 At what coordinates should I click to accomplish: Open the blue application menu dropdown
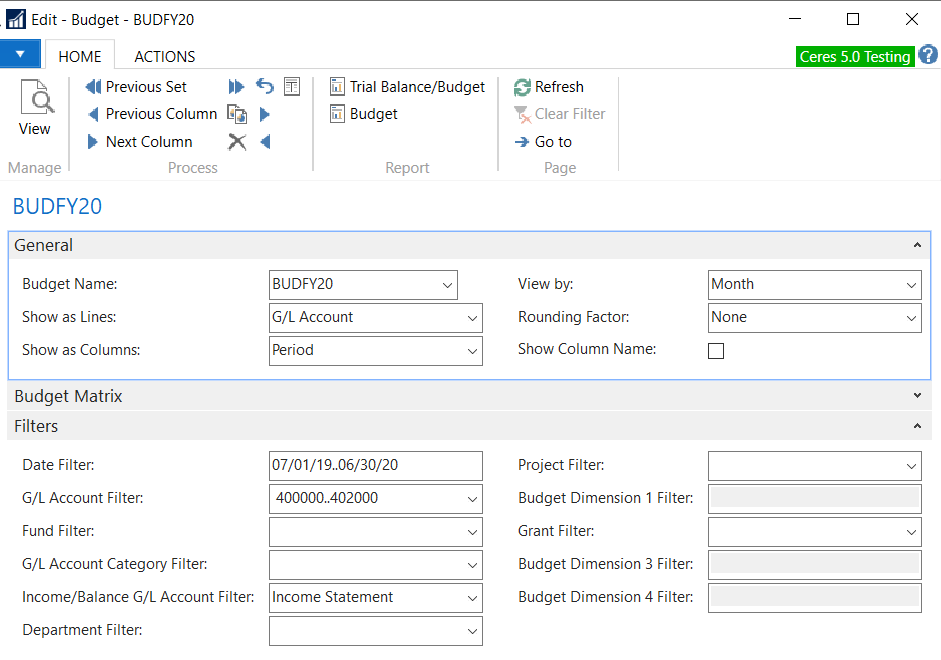[x=20, y=54]
